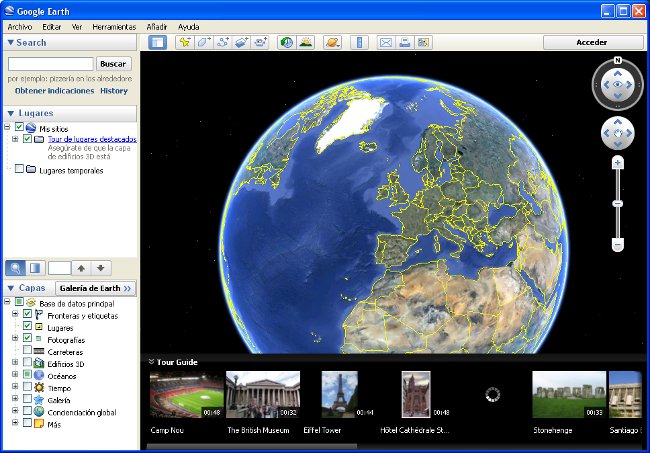Switch between Earth, Sky and planets icon
The height and width of the screenshot is (453, 650).
(x=332, y=42)
